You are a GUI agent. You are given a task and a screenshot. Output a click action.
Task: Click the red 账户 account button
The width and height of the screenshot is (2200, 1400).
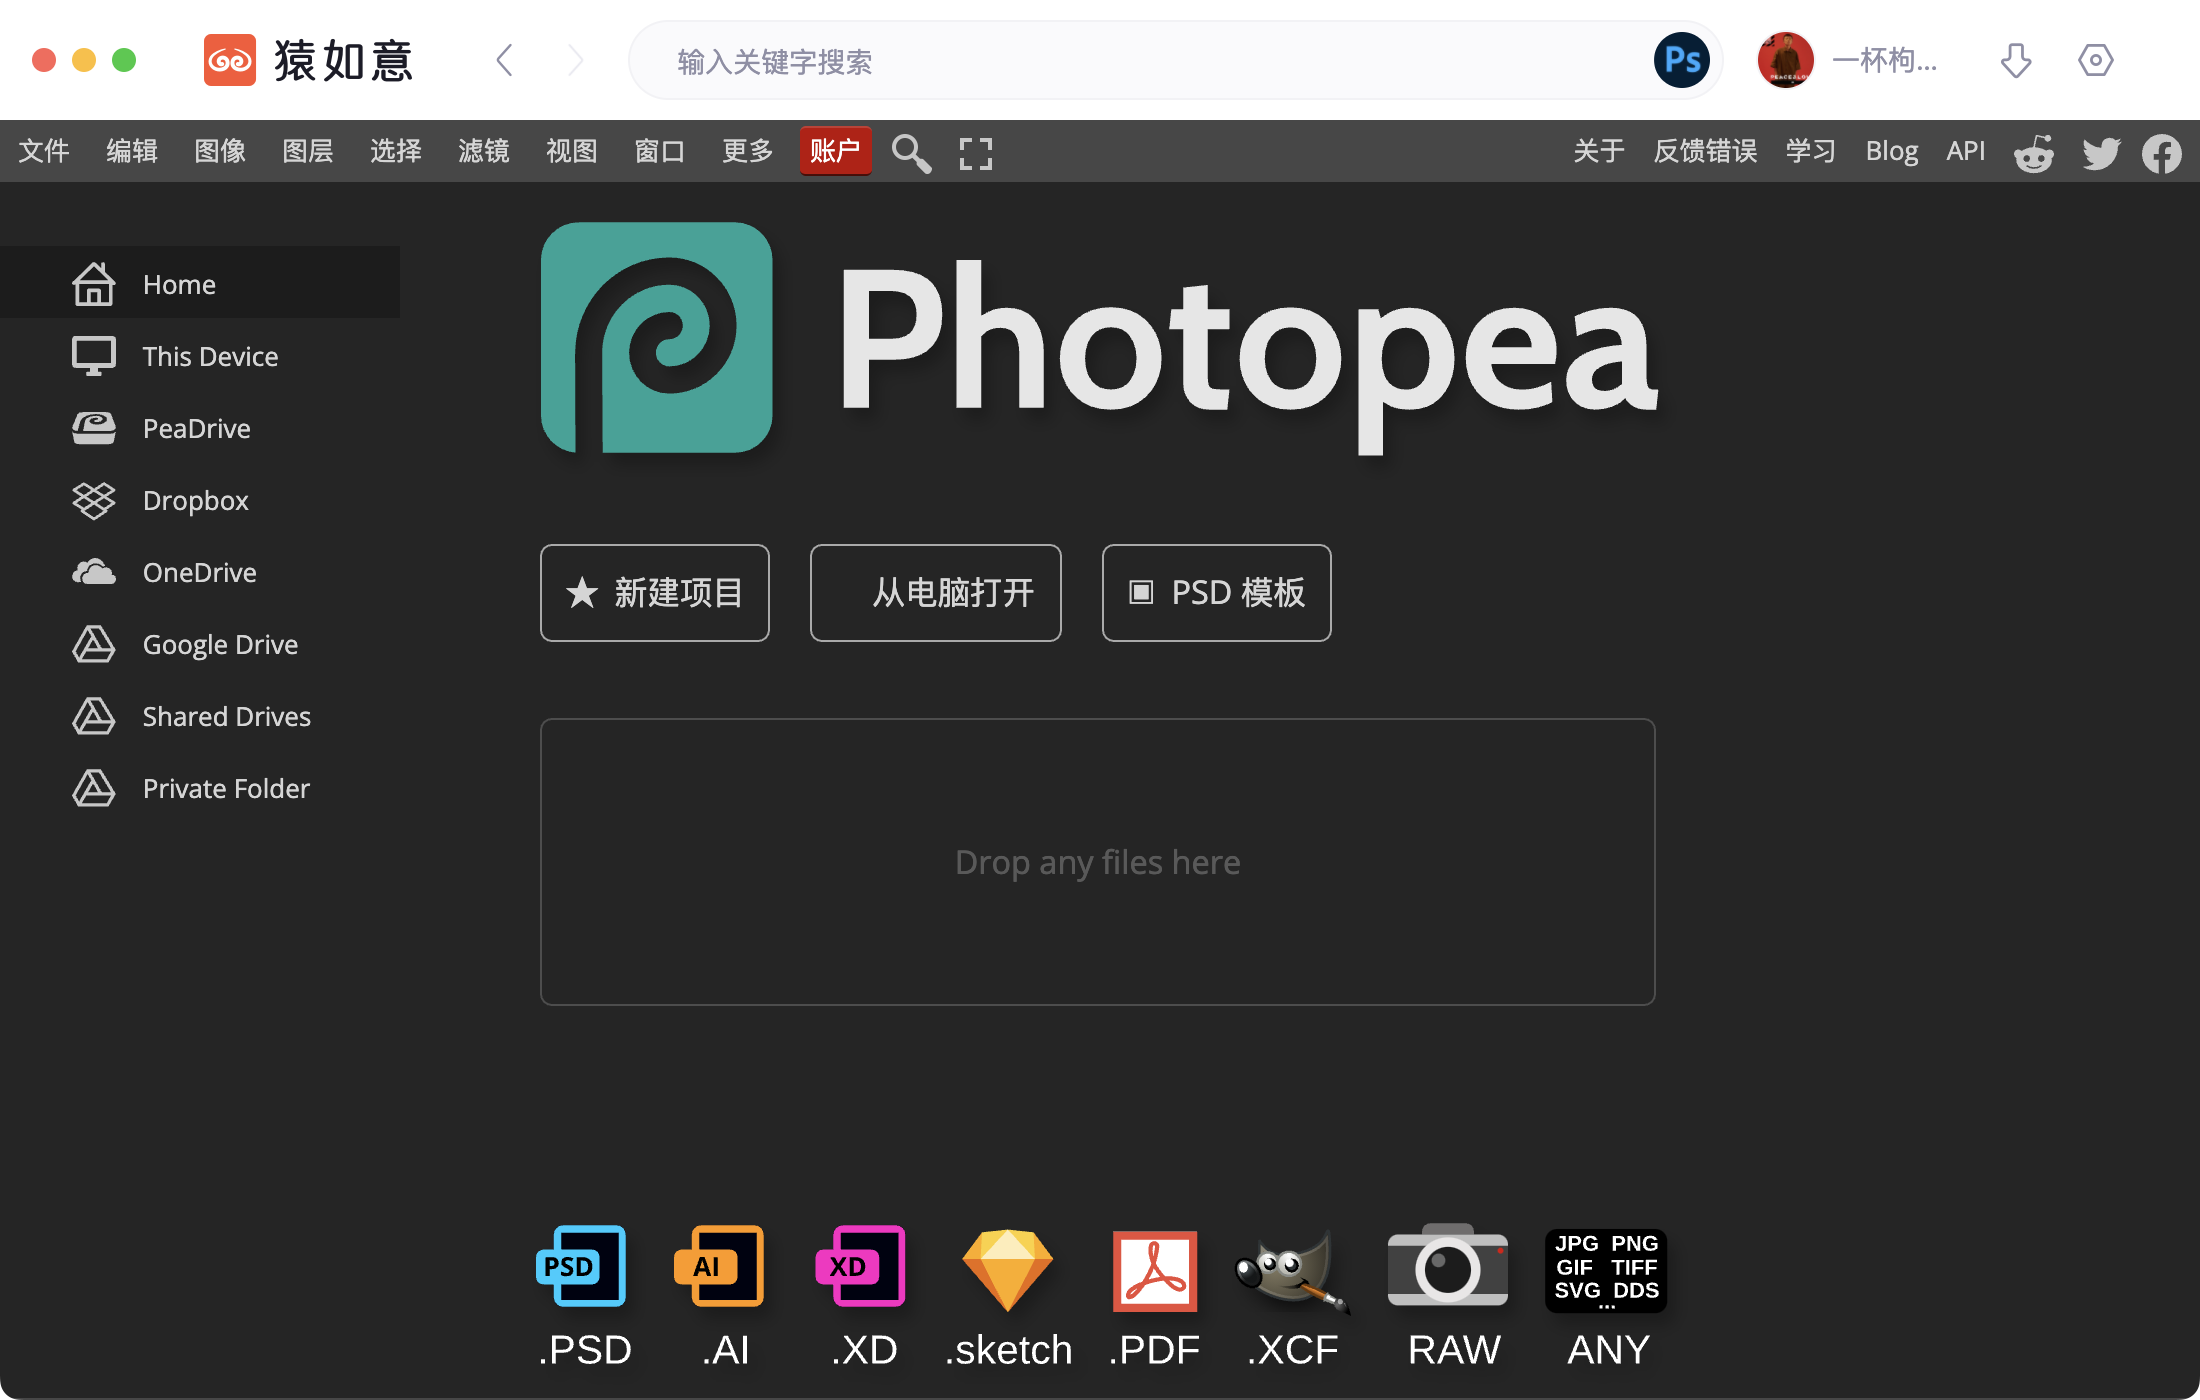[835, 151]
